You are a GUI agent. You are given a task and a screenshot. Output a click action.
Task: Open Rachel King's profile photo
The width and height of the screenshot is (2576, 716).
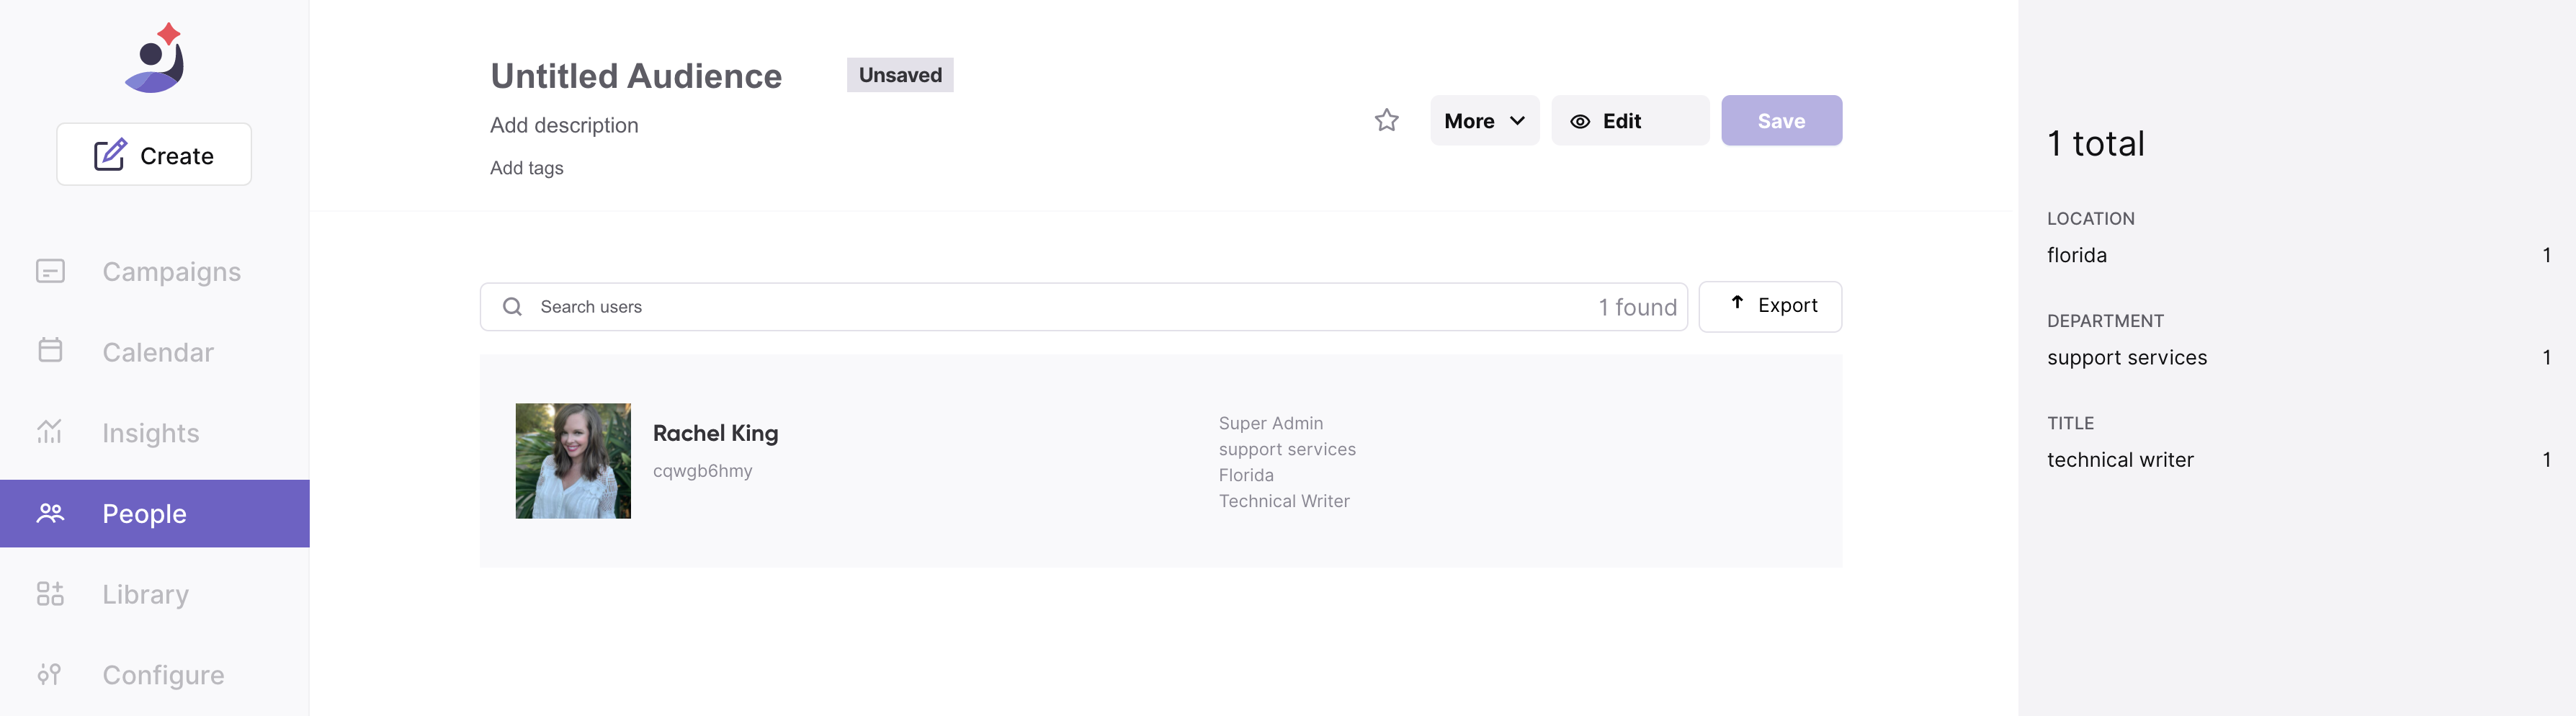[573, 461]
